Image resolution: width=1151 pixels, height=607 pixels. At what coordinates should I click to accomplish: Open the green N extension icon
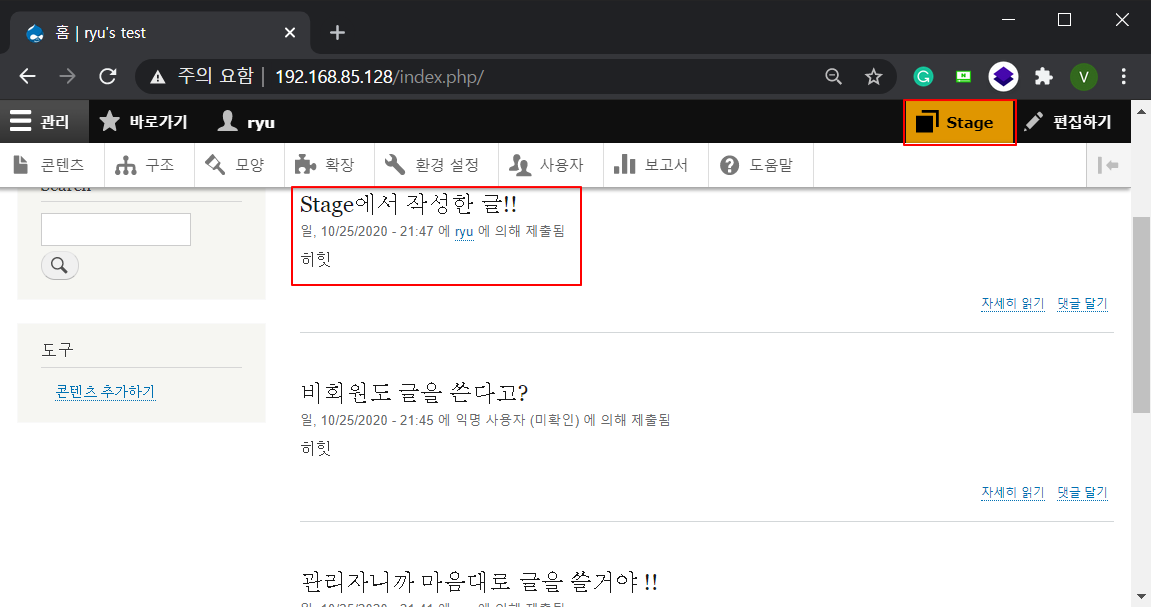pyautogui.click(x=963, y=76)
